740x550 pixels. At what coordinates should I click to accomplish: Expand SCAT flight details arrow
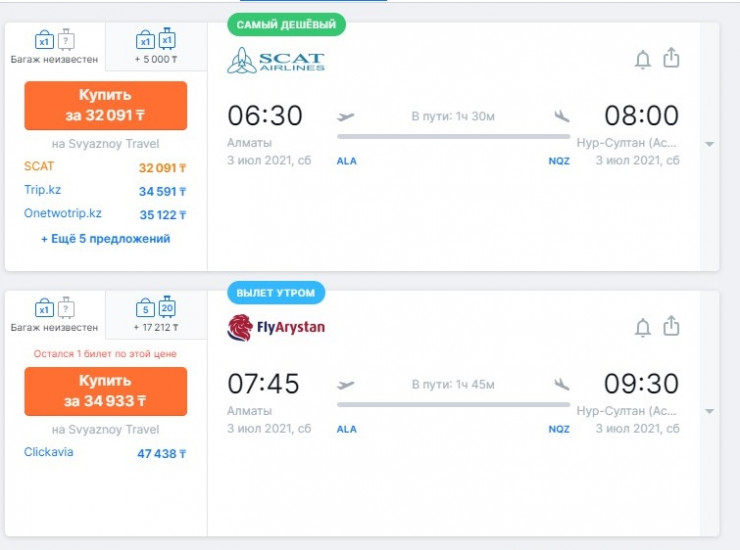click(709, 144)
